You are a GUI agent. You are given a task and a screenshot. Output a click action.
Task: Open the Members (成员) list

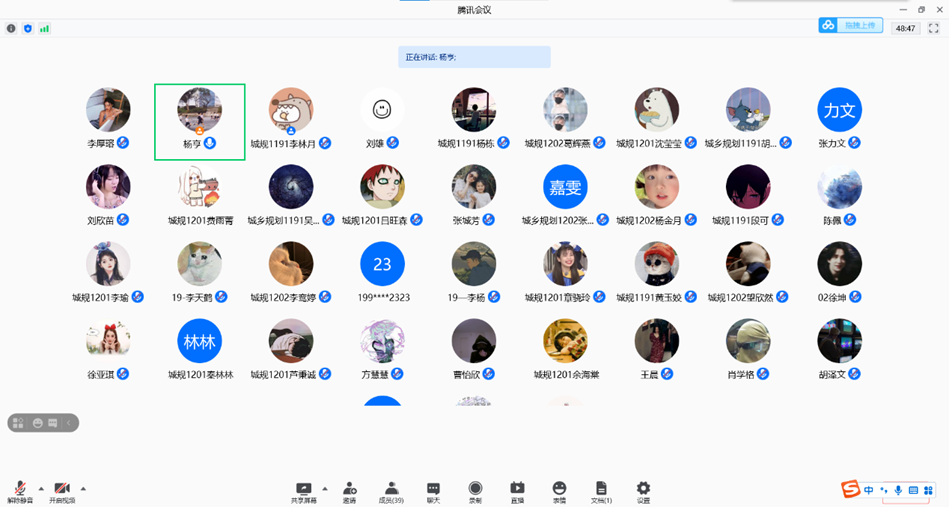point(391,490)
